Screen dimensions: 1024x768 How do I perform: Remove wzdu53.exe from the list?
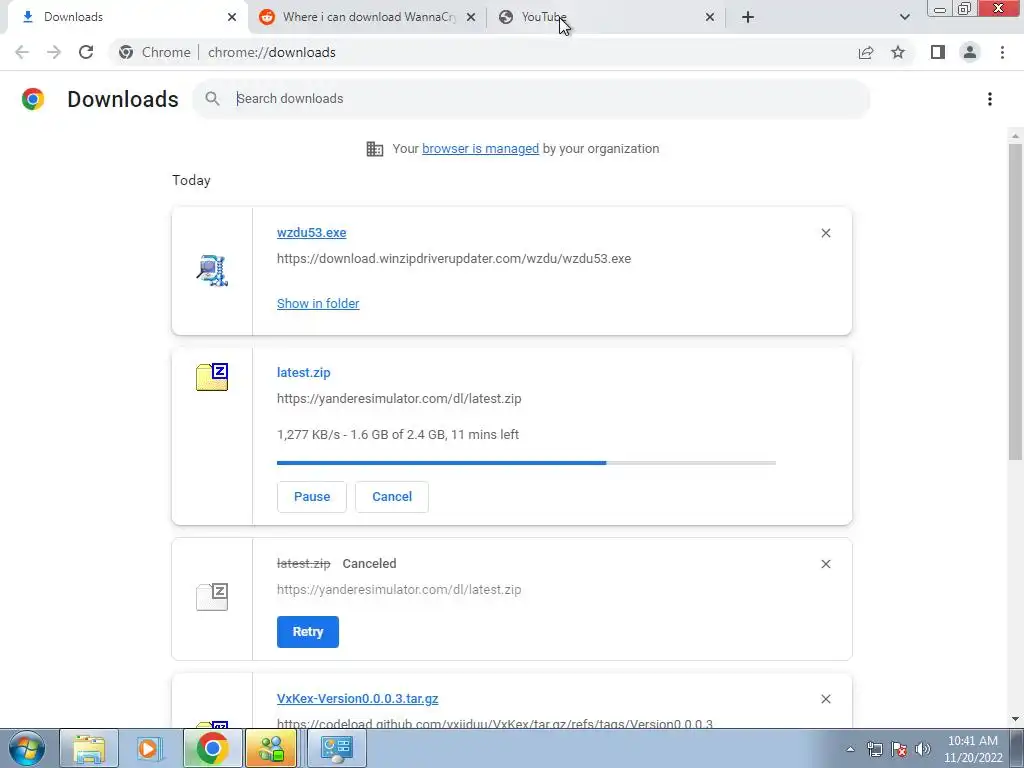click(x=825, y=233)
